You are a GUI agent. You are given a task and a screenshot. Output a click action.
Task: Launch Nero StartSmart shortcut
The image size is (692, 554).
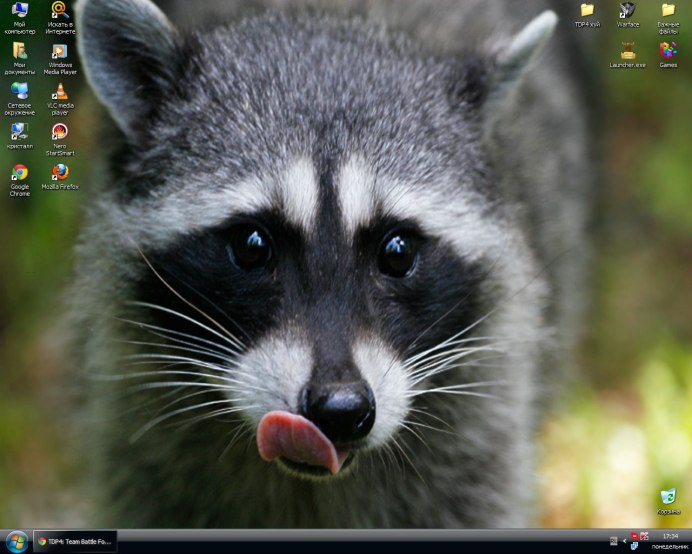60,139
